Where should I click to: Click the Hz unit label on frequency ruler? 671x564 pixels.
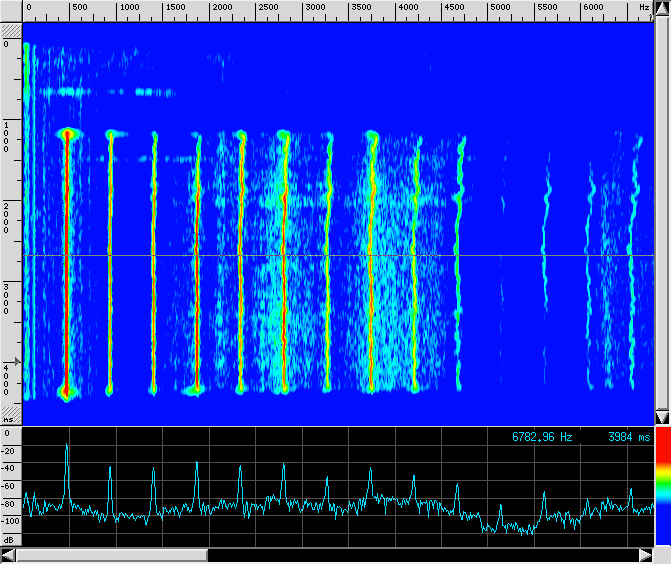tap(643, 8)
